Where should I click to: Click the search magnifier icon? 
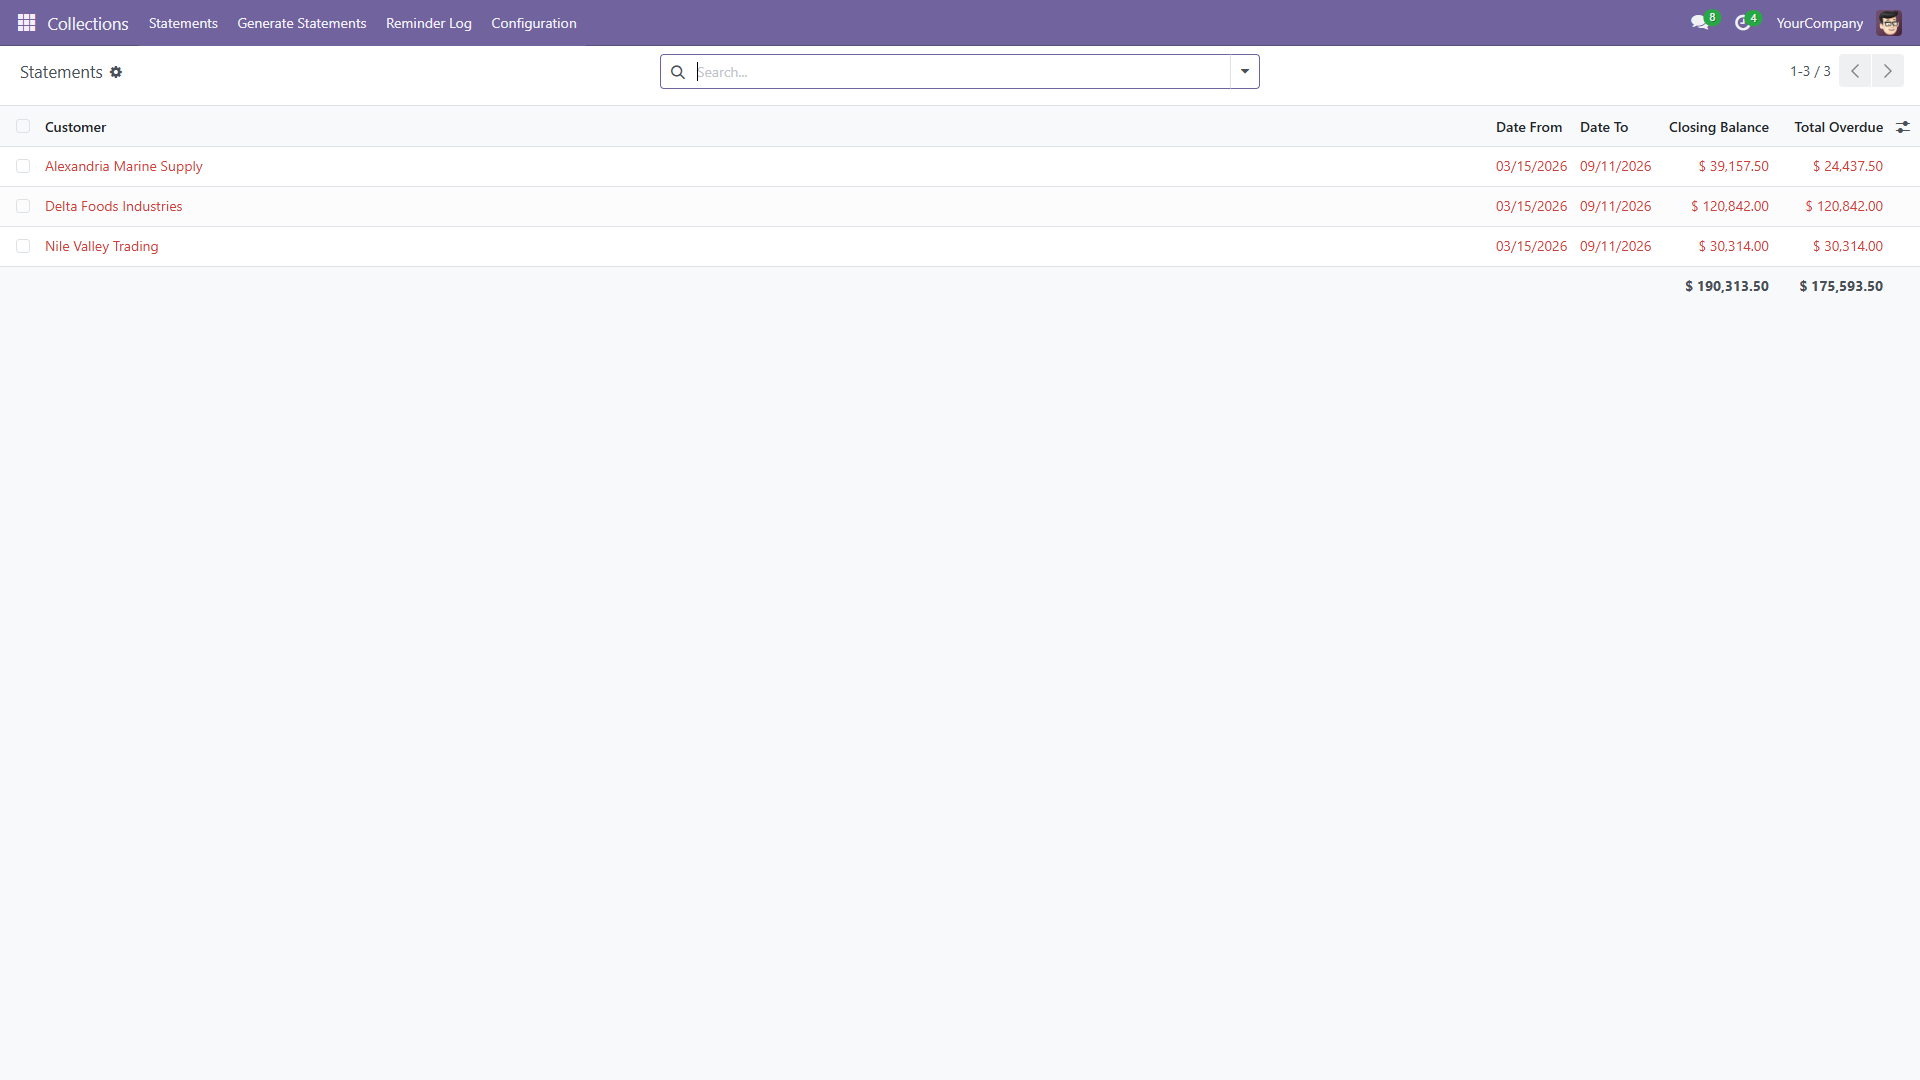(677, 72)
